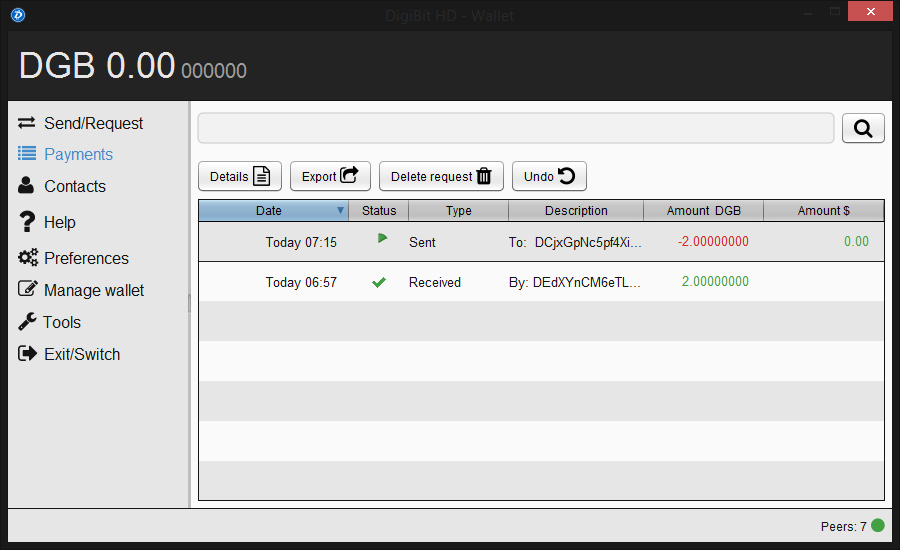Click the DGB 0.00 balance display
900x550 pixels.
[x=133, y=65]
